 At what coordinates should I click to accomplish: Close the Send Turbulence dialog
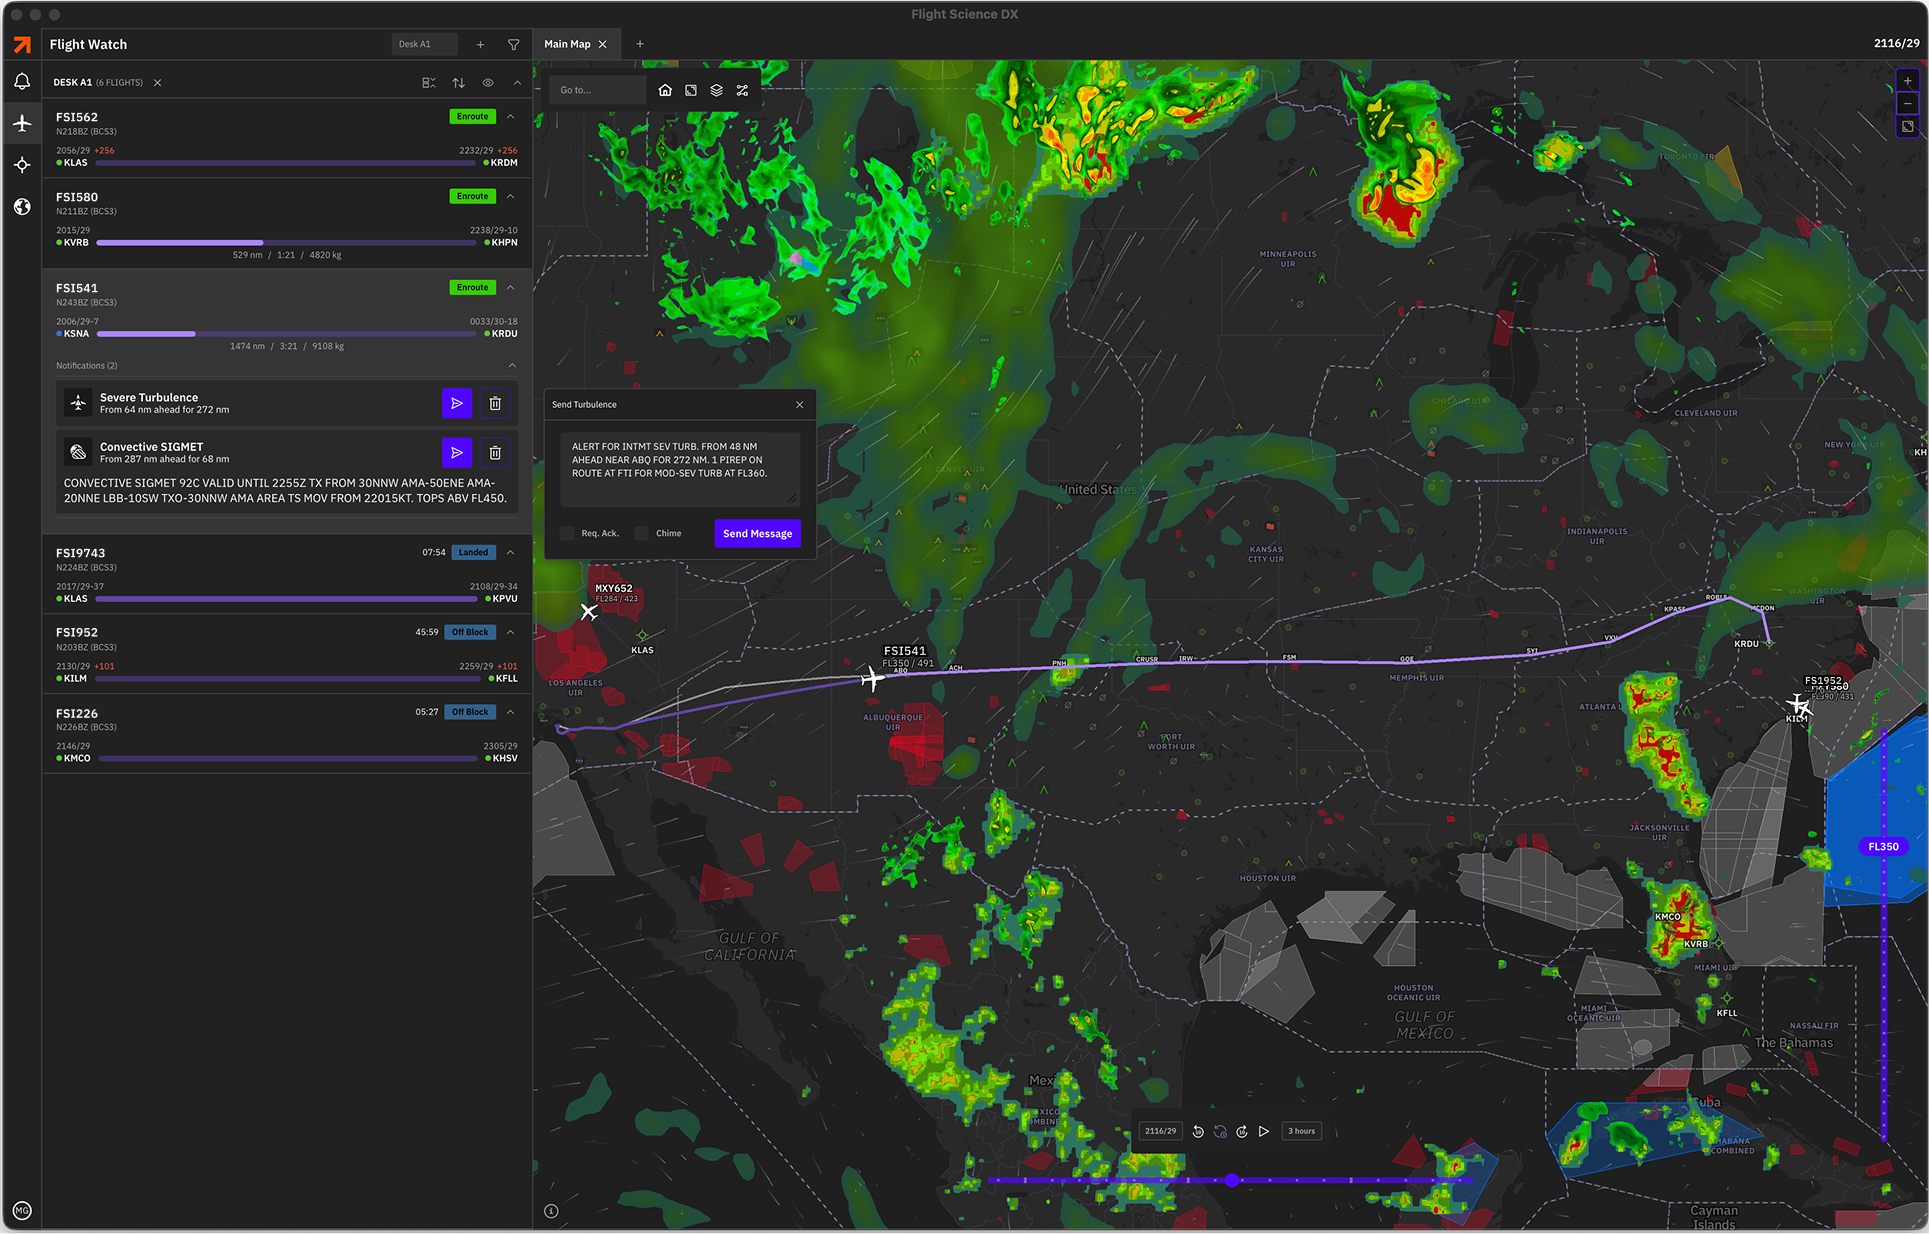(x=800, y=405)
